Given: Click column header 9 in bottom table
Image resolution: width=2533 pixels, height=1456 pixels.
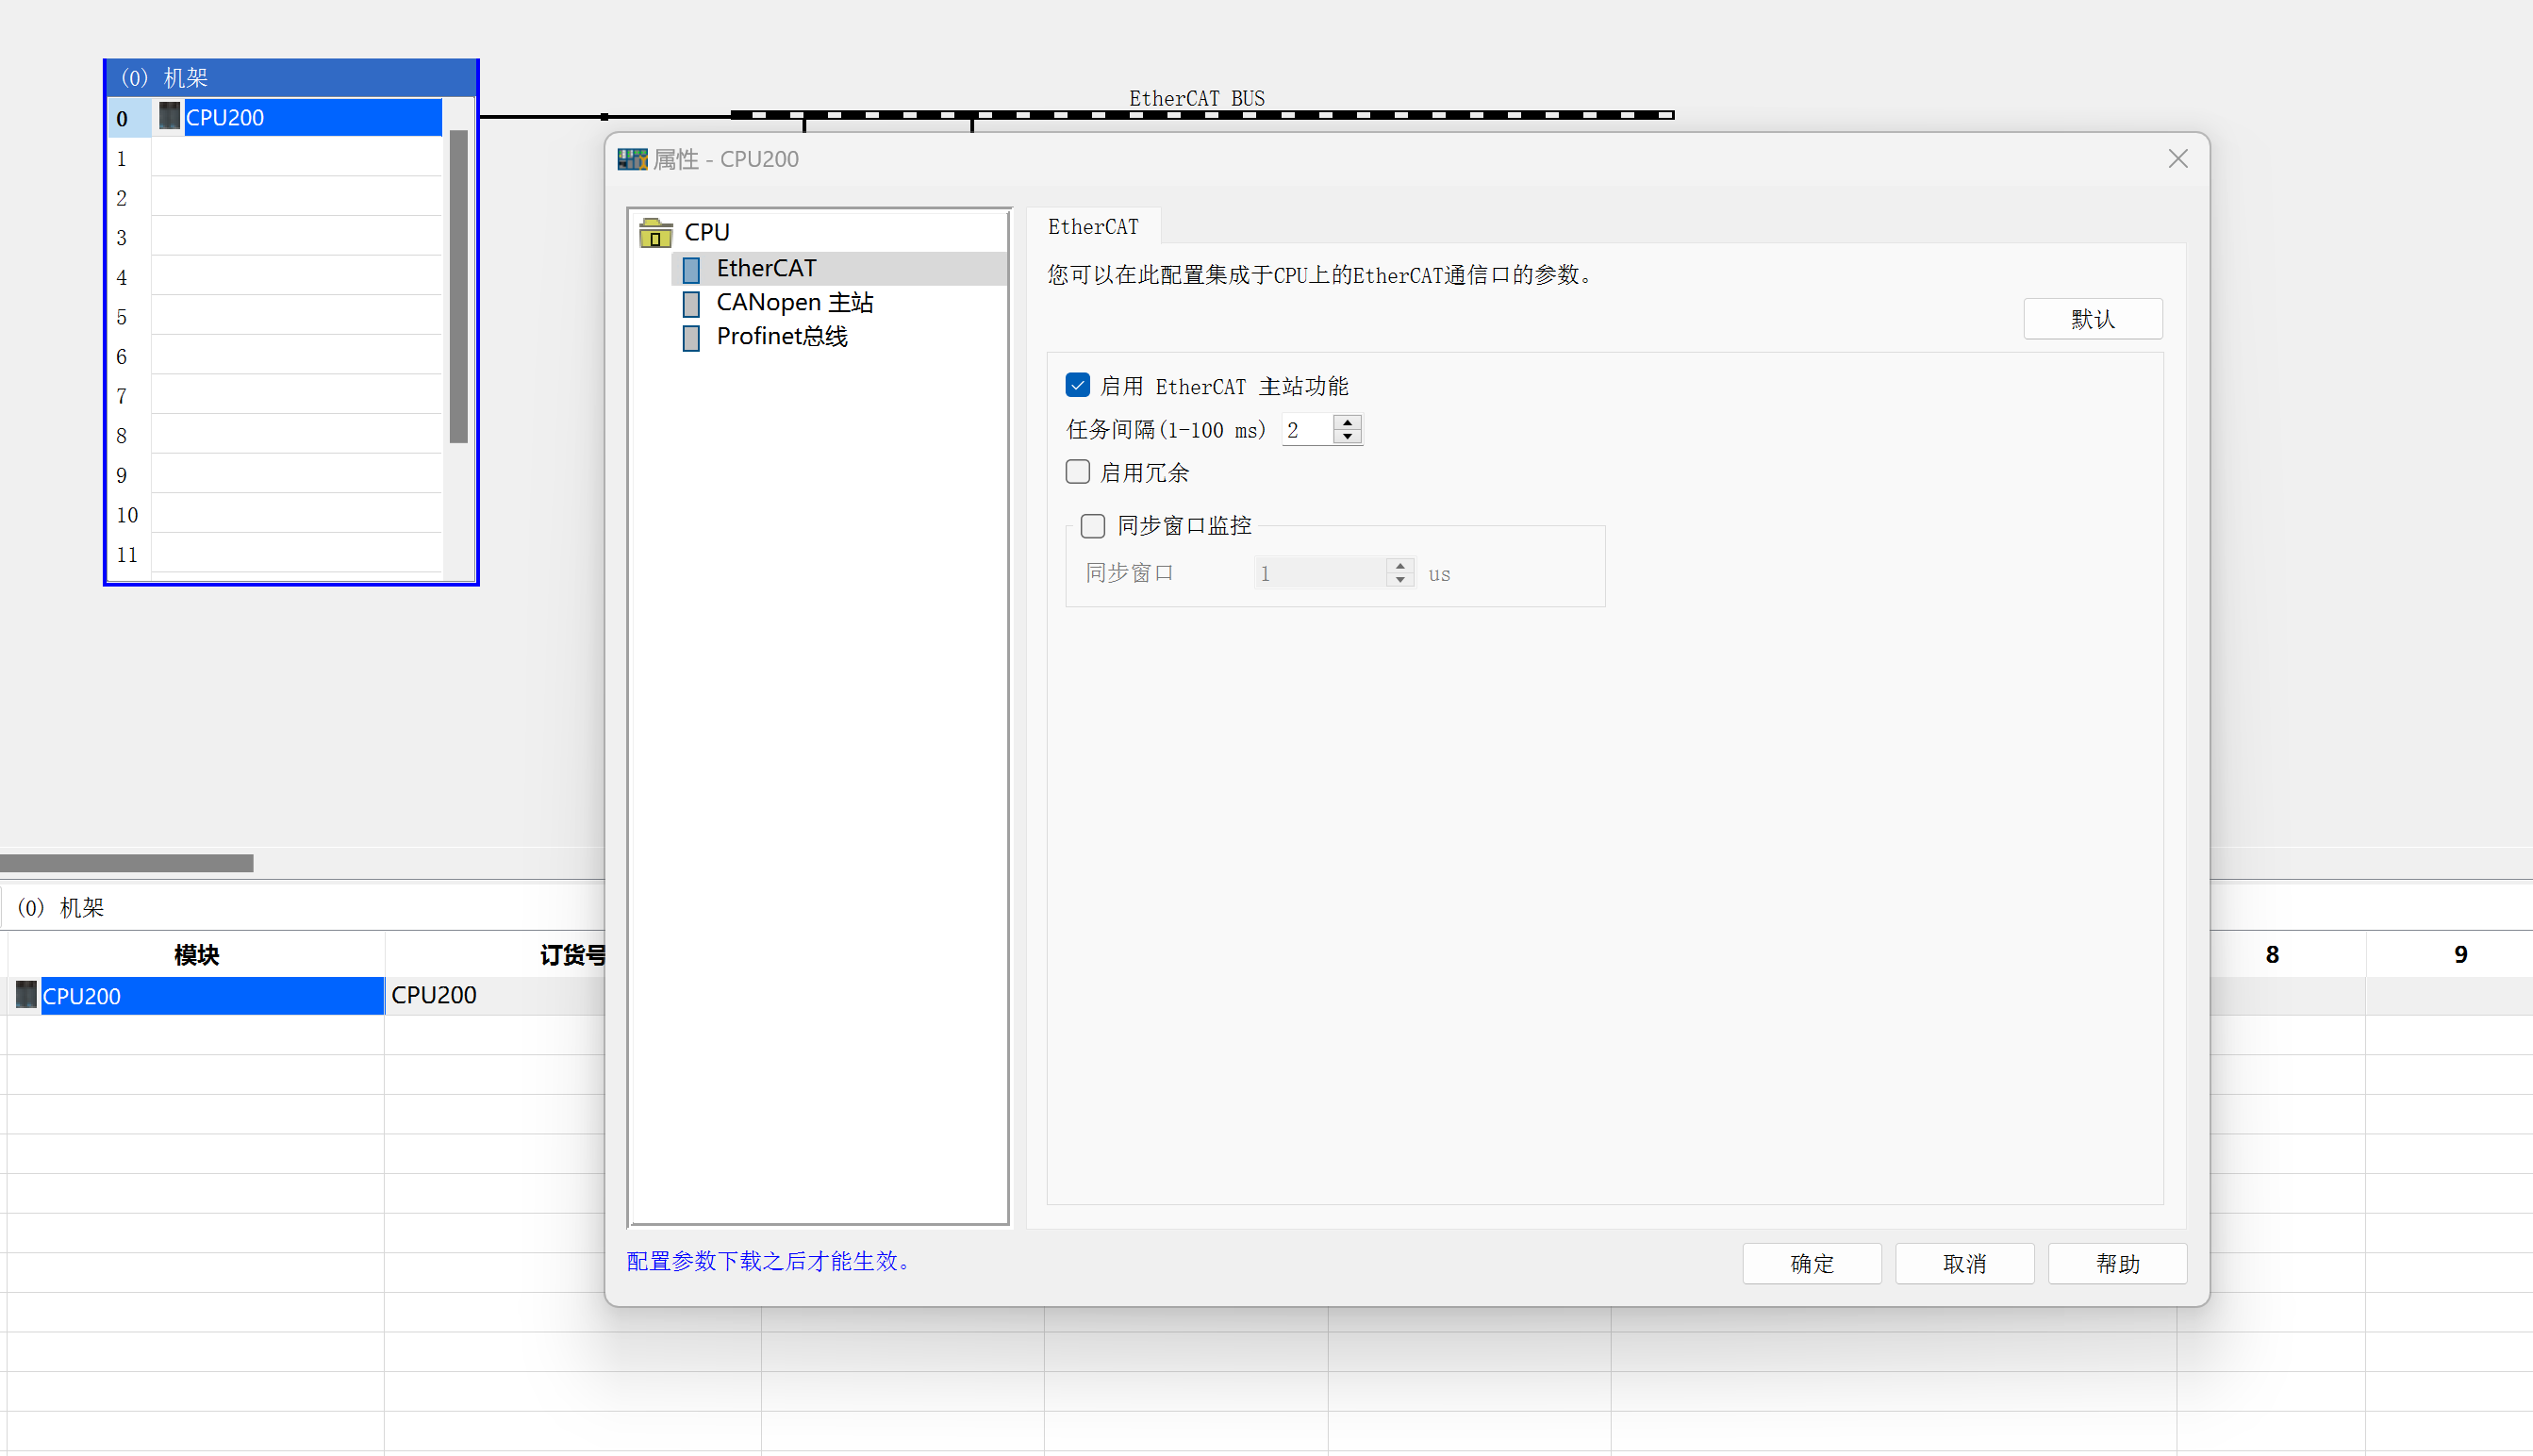Looking at the screenshot, I should [2460, 955].
